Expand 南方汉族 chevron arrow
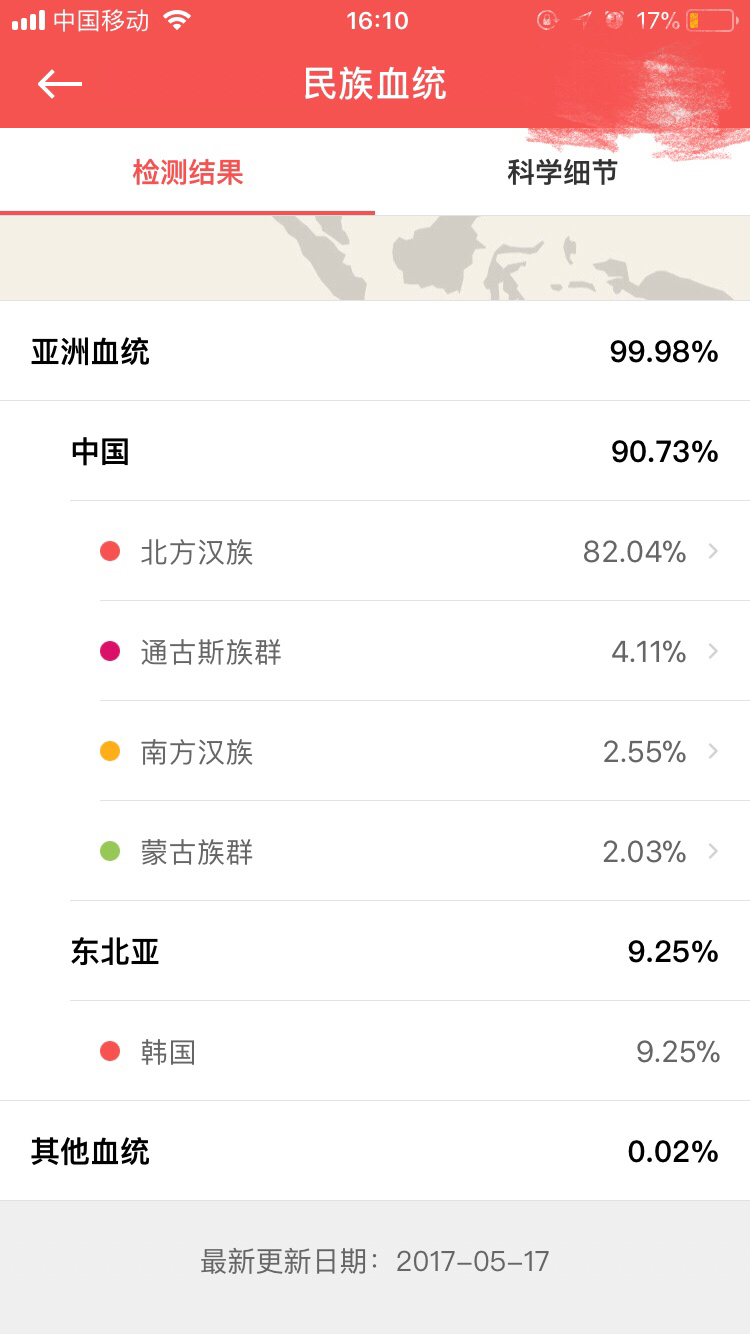This screenshot has height=1334, width=750. (713, 751)
